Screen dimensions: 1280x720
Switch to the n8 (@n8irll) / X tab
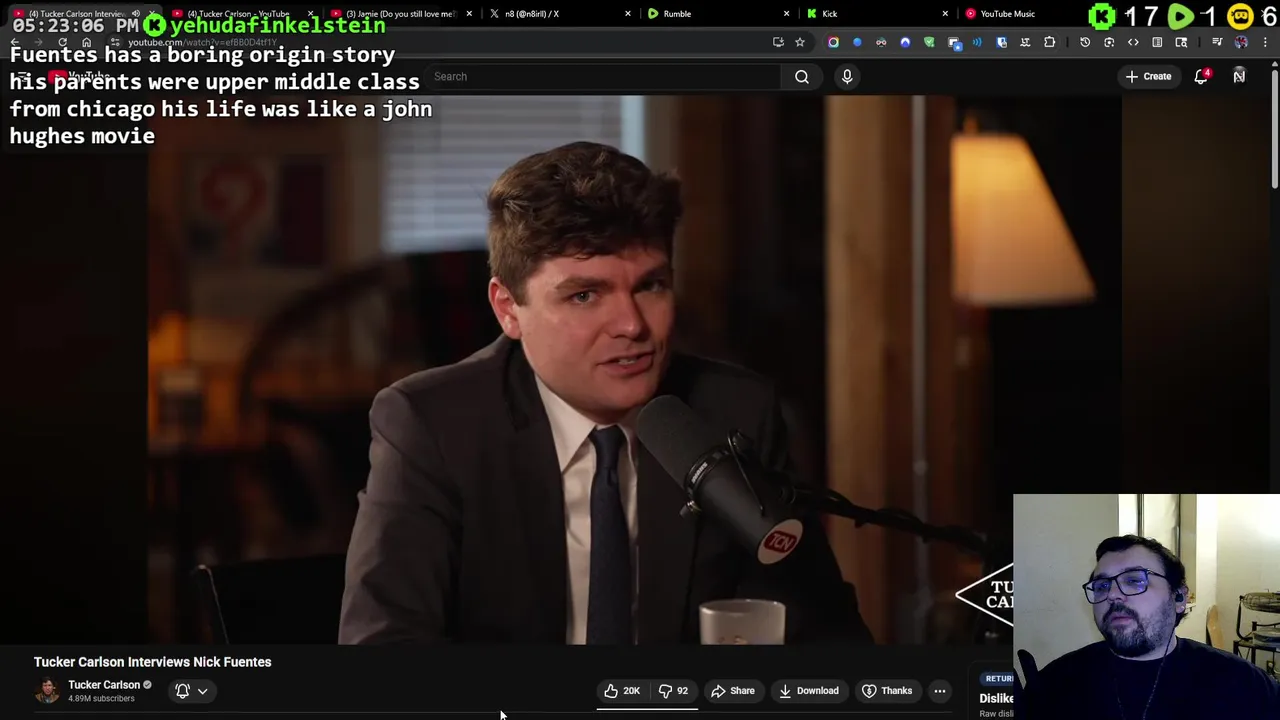[x=558, y=14]
